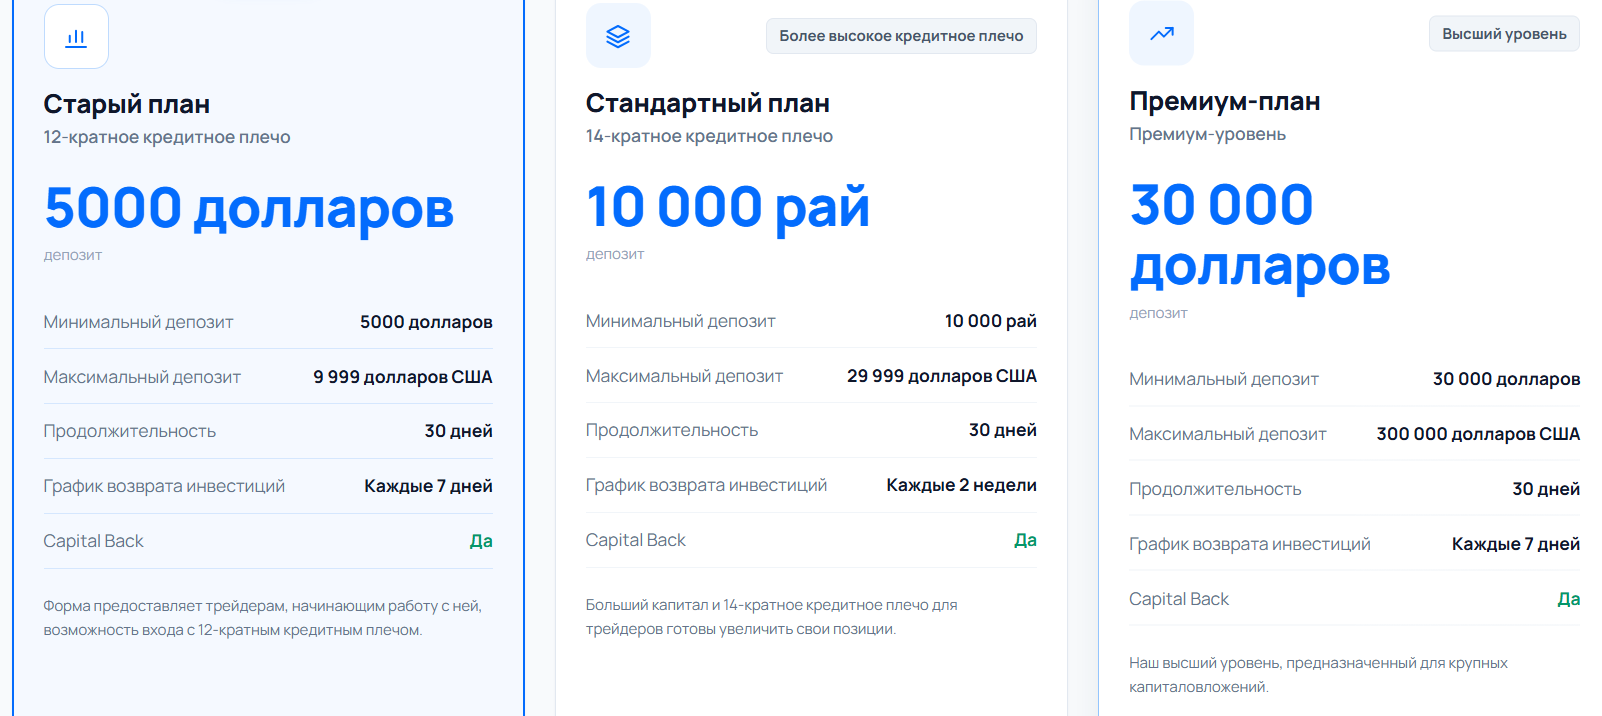
Task: Click 'Capital Back' label in Премиум-план
Action: click(1179, 599)
